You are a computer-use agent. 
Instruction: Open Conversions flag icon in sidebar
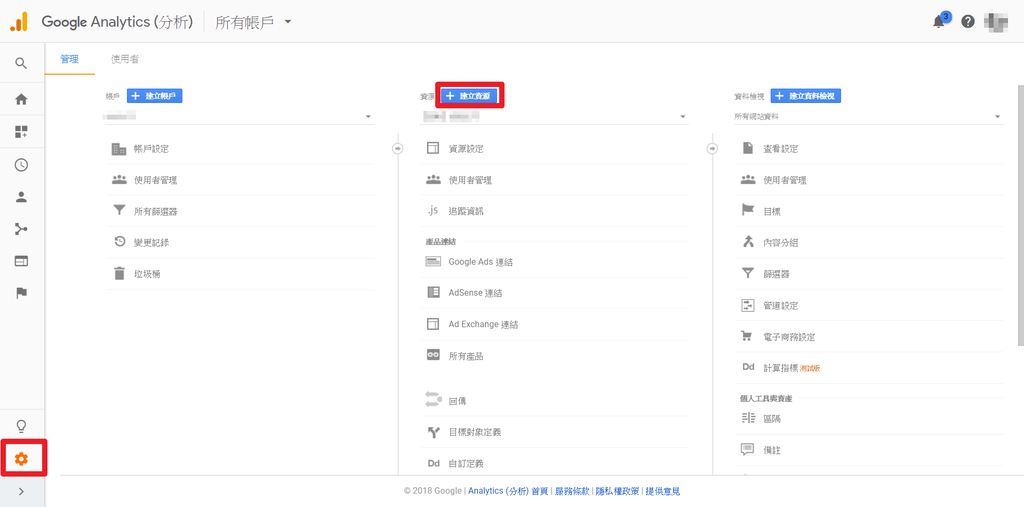coord(21,293)
